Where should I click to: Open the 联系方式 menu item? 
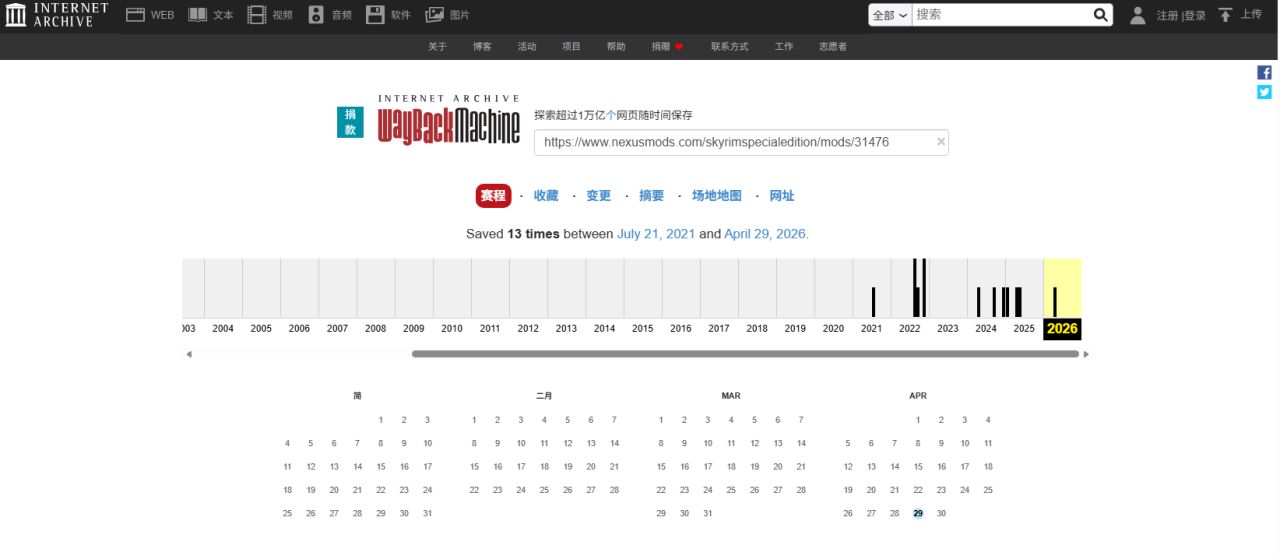click(729, 46)
